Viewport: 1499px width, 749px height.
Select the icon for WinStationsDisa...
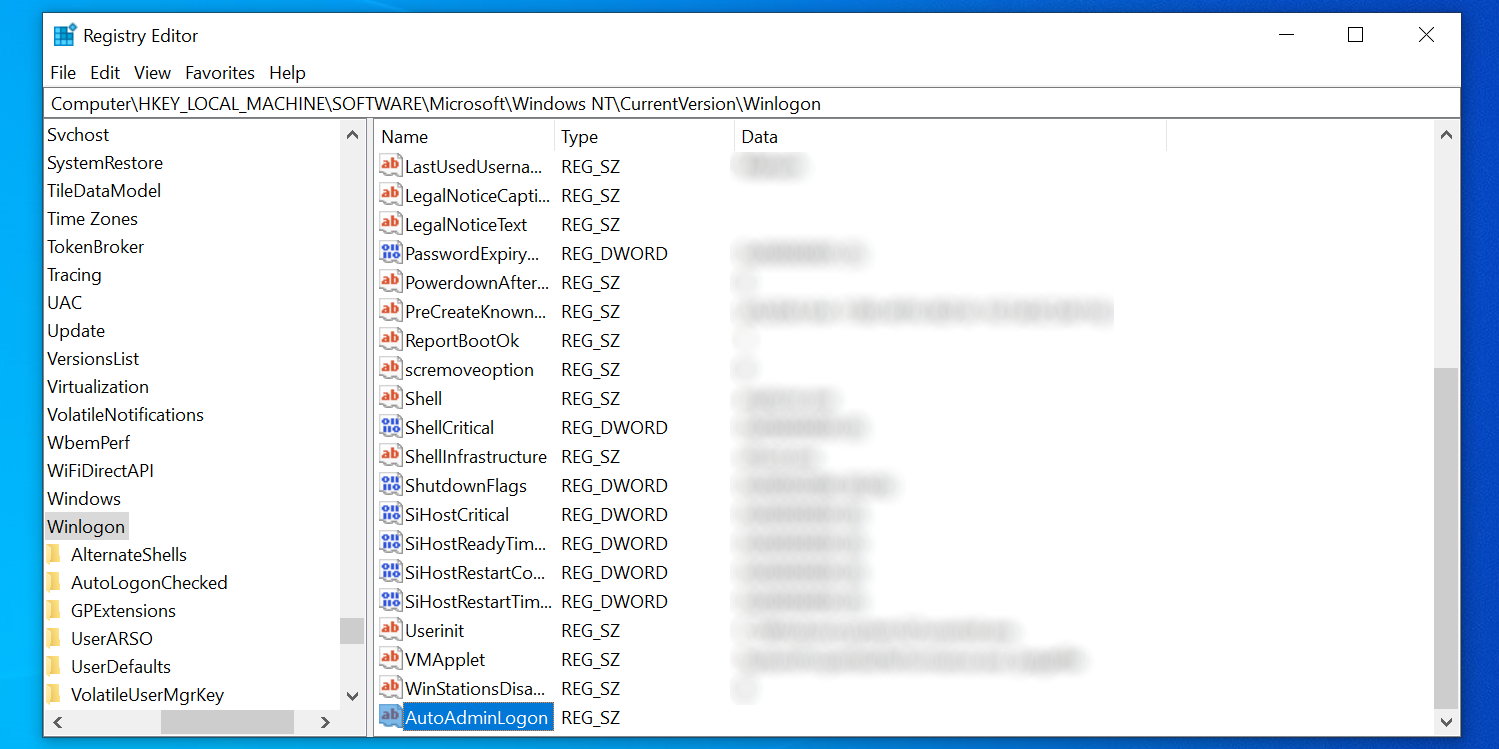tap(390, 688)
